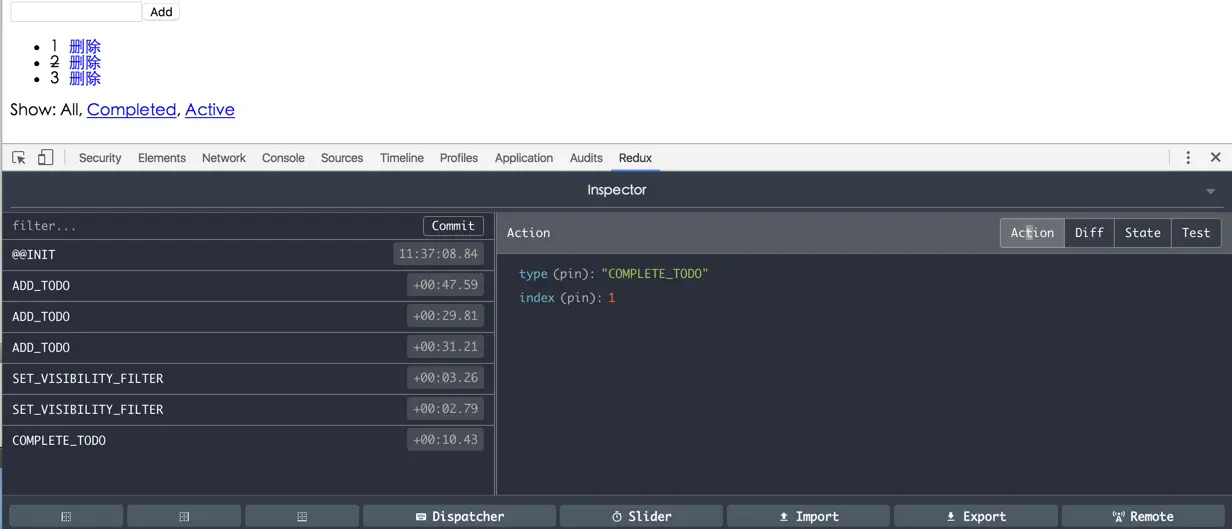Open the left-docked monitor window icon
The image size is (1232, 529).
[x=66, y=516]
